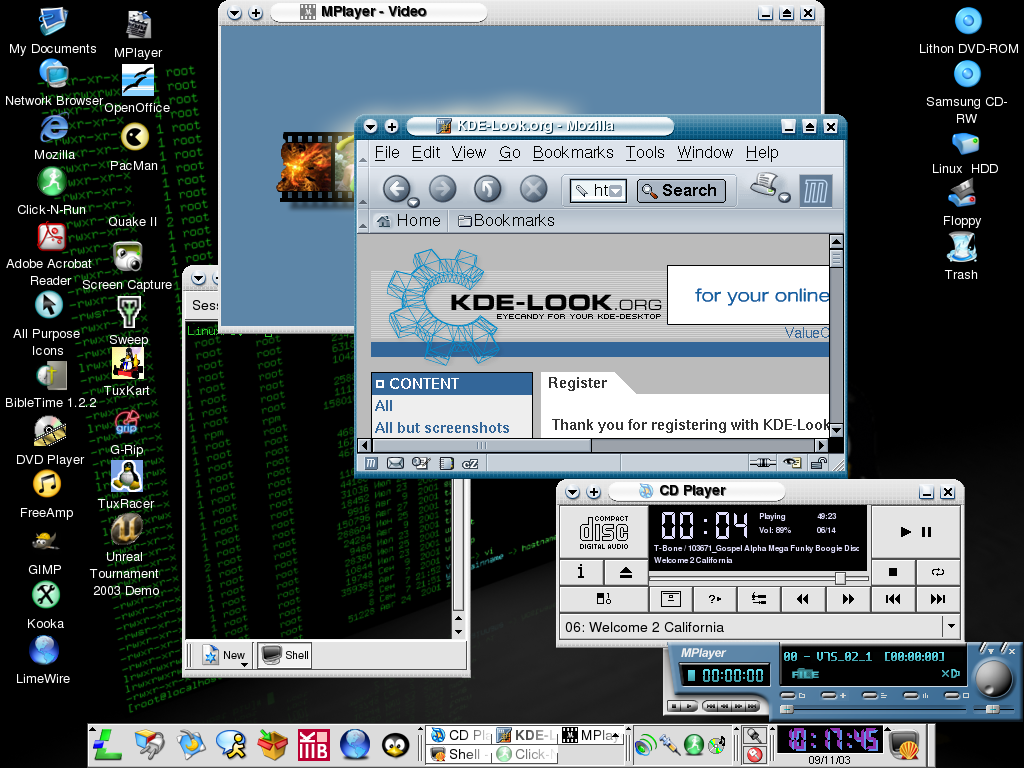Open CDDB dialog in CD Player
The image size is (1024, 768).
tap(671, 599)
